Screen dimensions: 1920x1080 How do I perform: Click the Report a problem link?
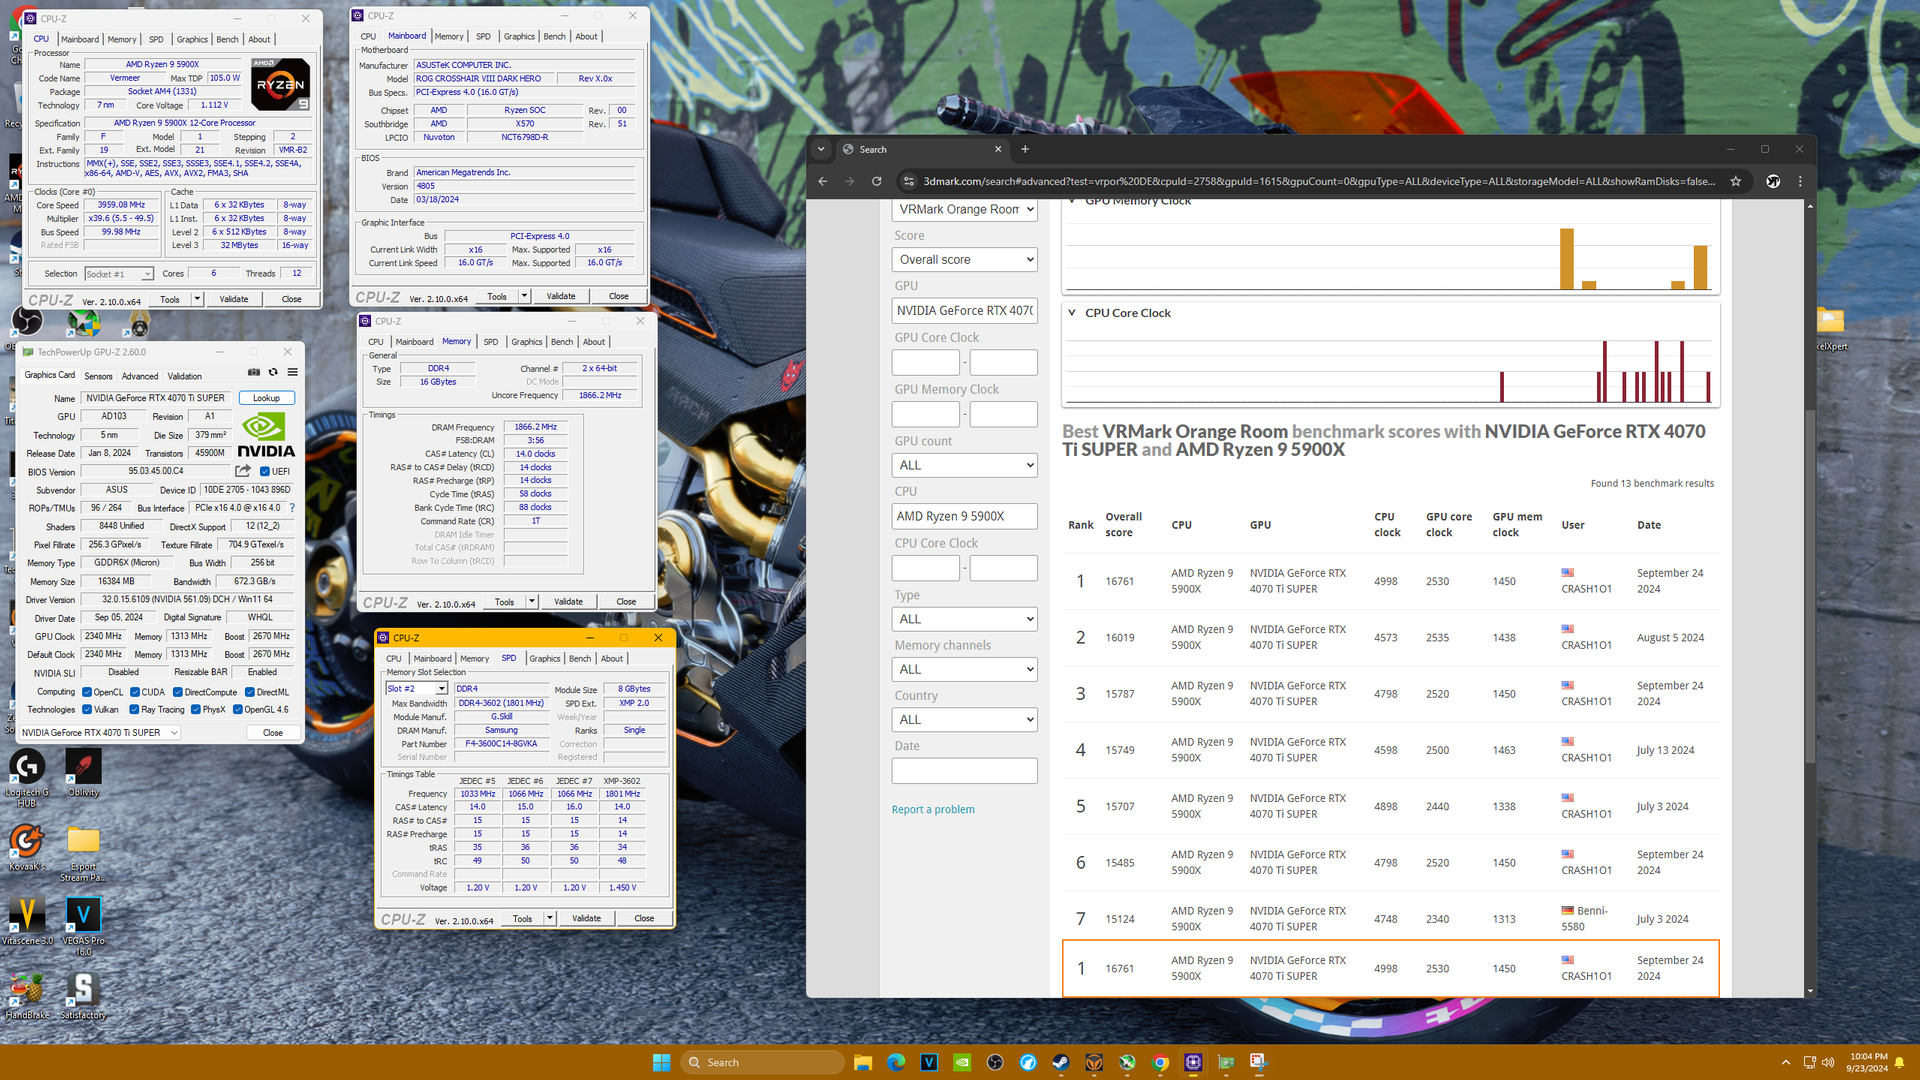(933, 809)
